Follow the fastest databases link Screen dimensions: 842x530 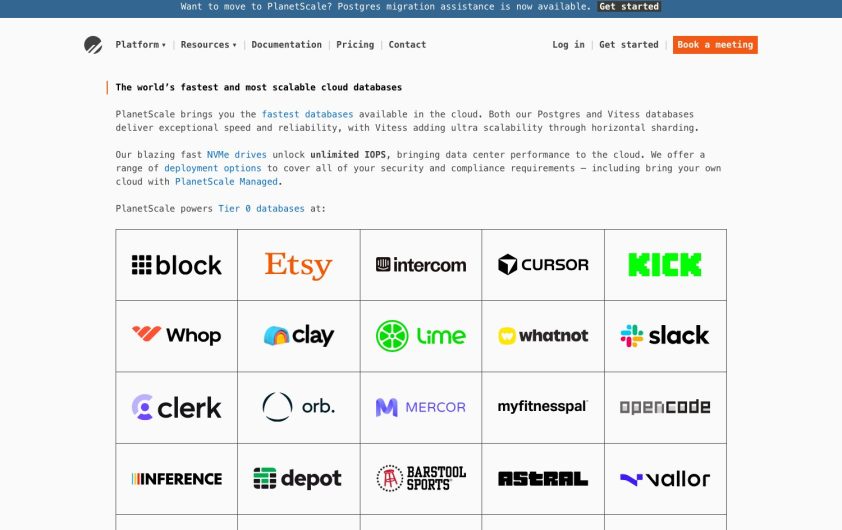(307, 115)
